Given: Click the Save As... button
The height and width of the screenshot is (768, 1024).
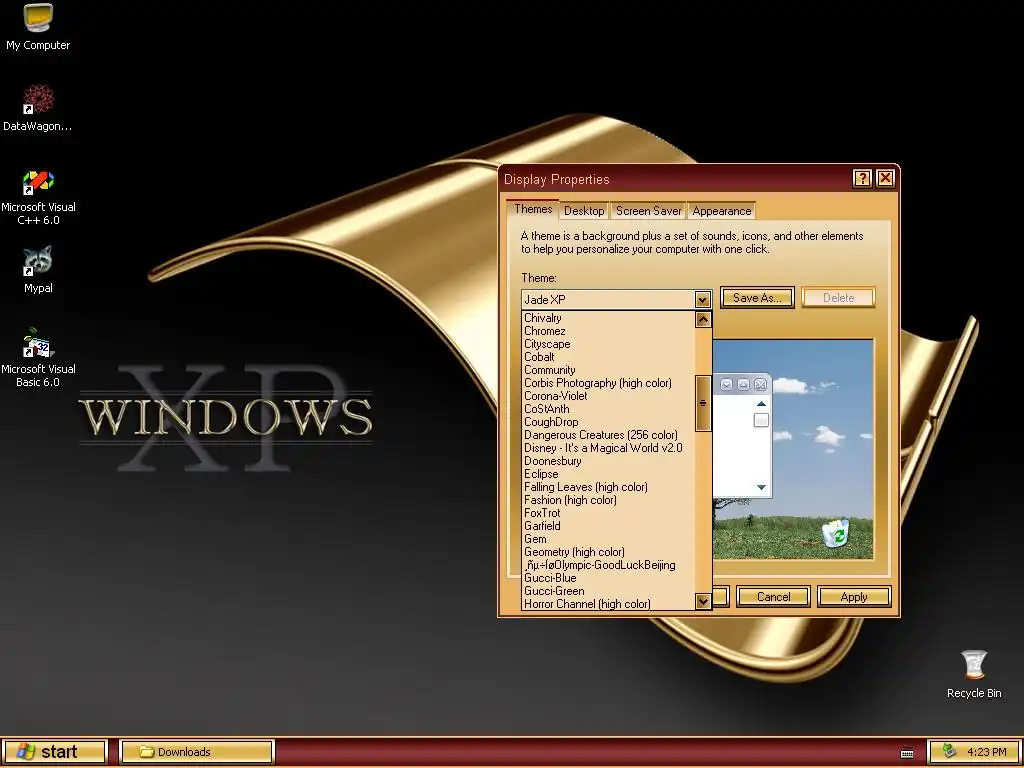Looking at the screenshot, I should tap(757, 298).
